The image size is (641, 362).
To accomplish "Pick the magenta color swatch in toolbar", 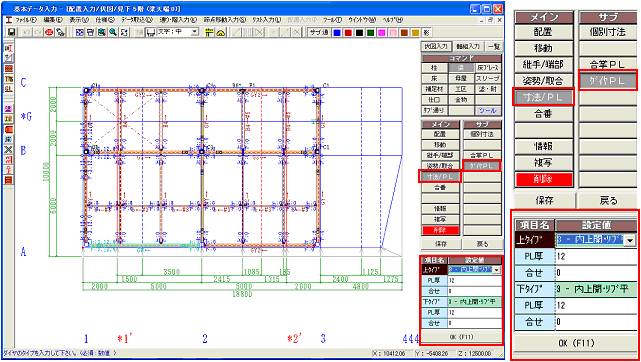I will (382, 32).
